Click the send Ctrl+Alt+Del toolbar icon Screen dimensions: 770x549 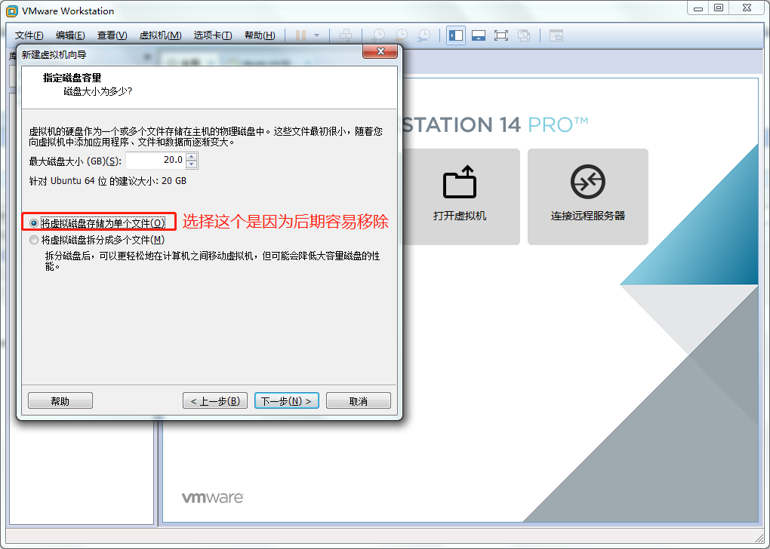[x=346, y=35]
